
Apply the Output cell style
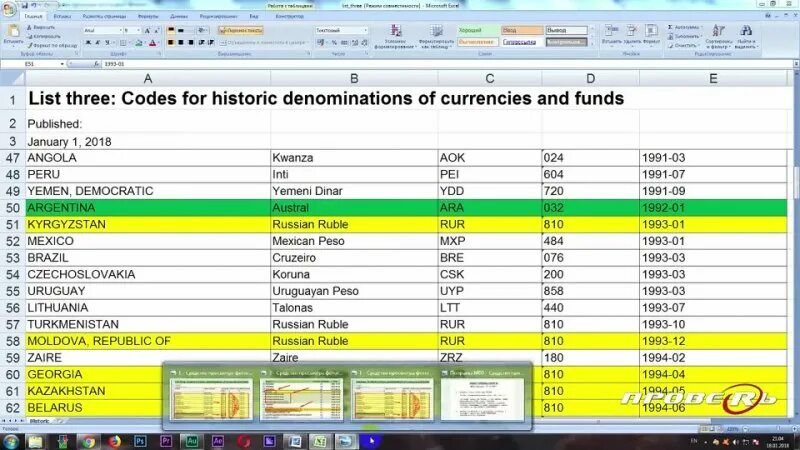coord(566,31)
